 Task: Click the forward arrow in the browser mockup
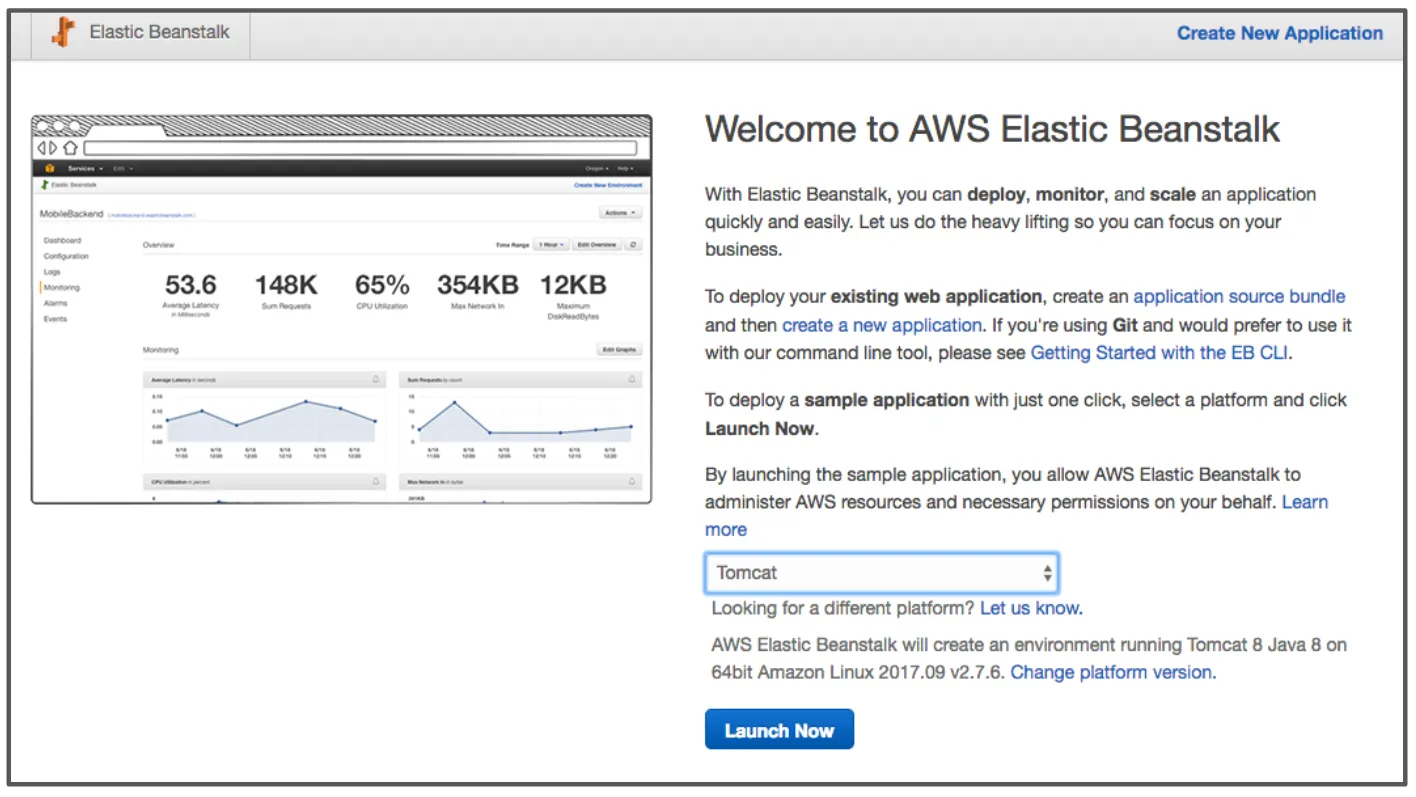coord(52,147)
